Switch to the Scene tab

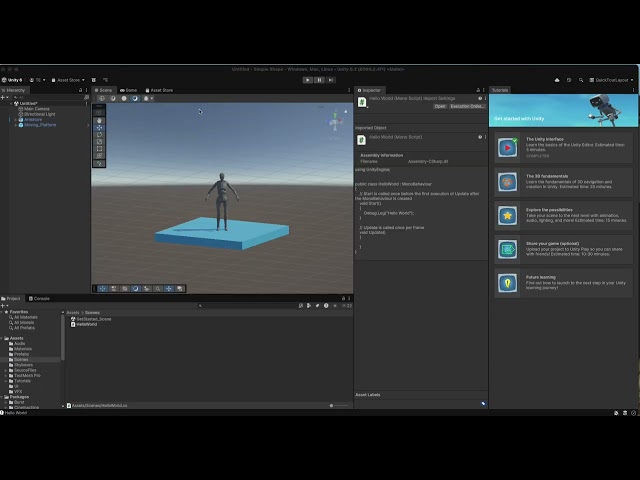(103, 90)
